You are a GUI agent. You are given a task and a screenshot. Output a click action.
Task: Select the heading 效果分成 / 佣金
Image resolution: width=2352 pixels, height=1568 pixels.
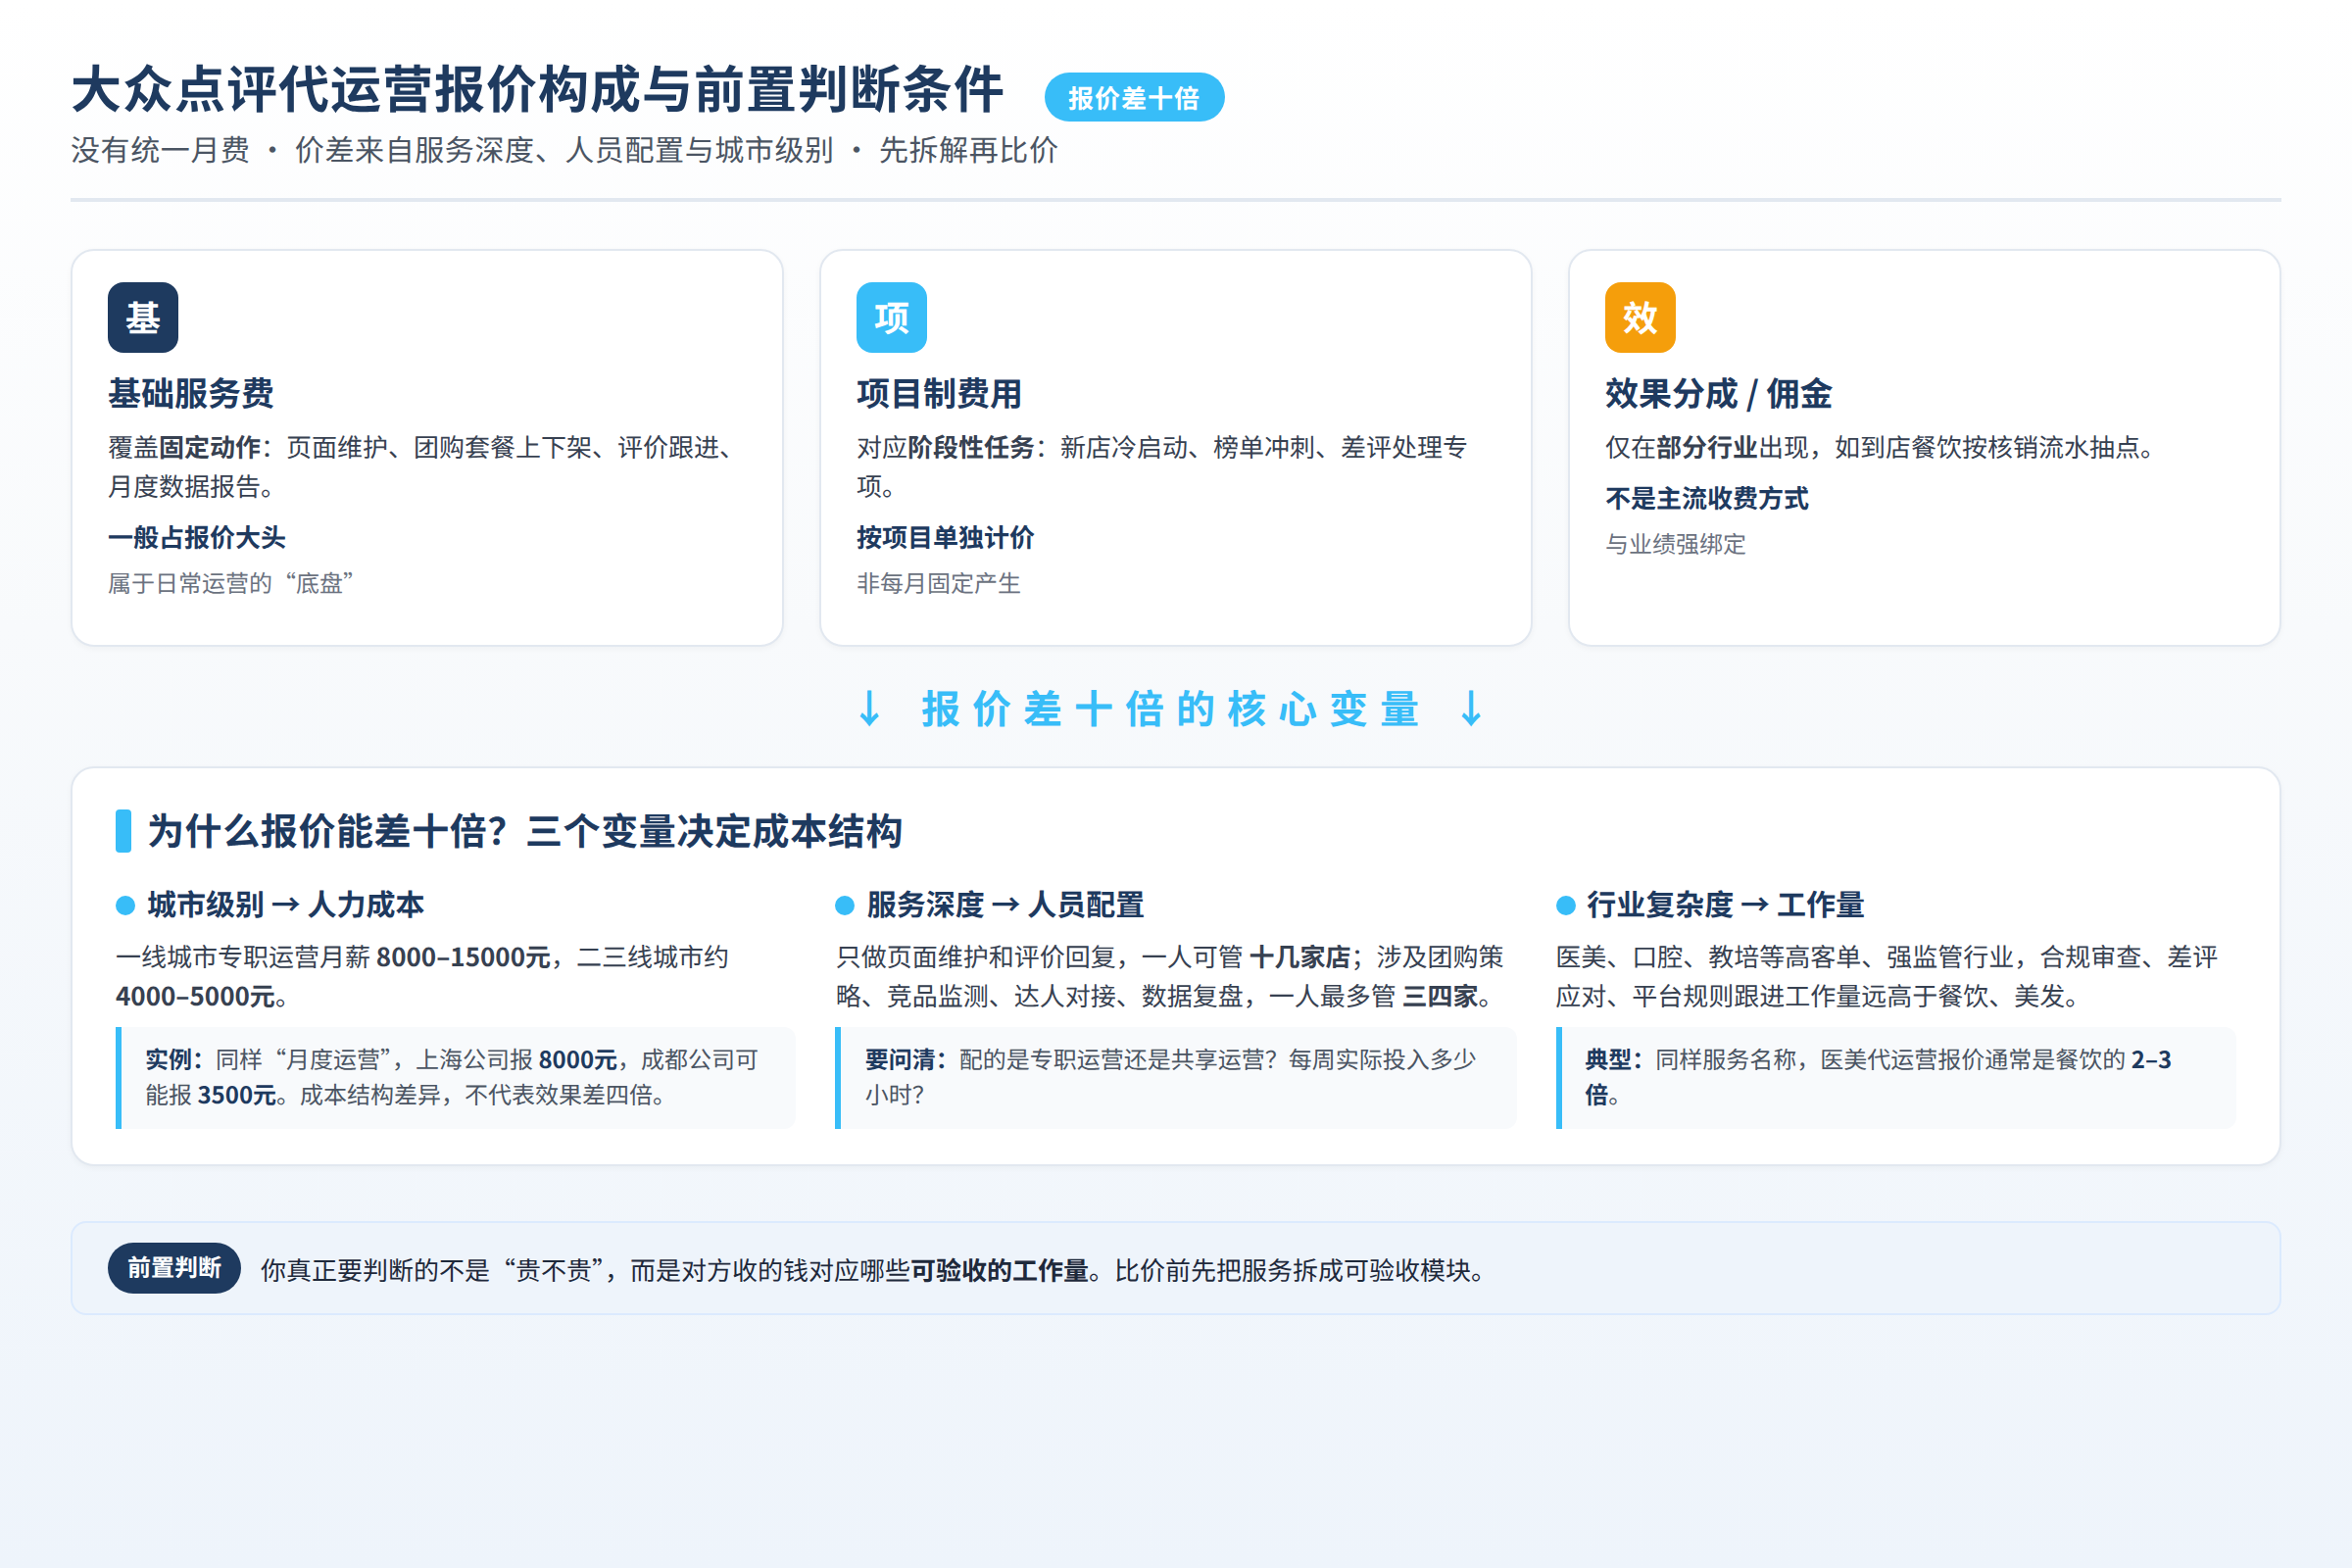1718,394
